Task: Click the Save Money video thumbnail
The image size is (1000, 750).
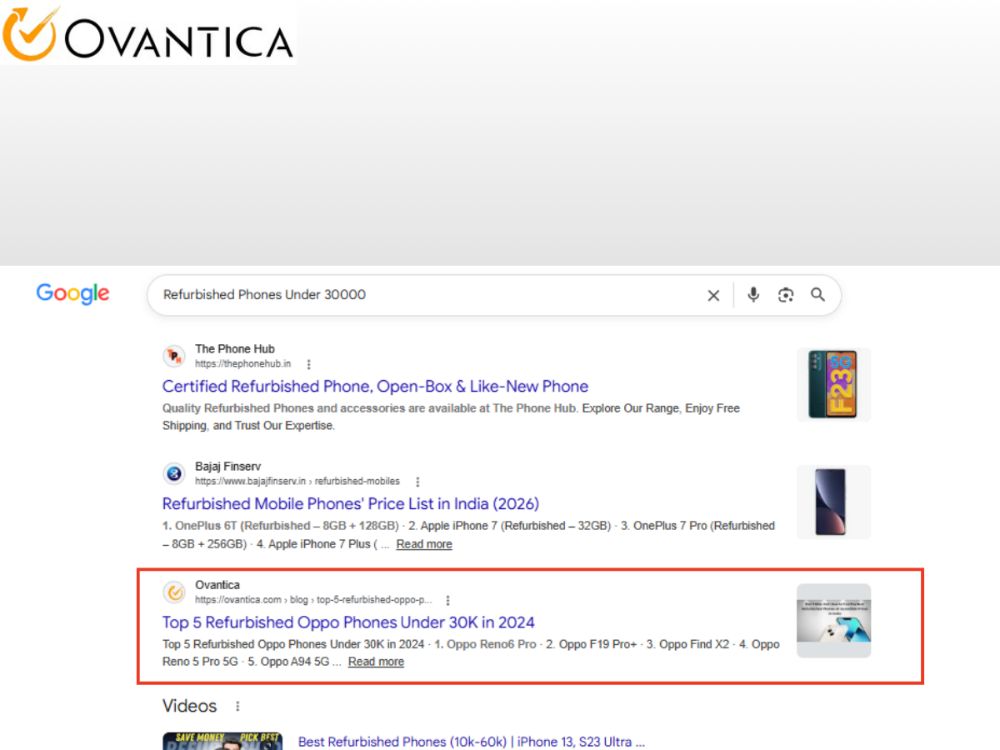Action: pyautogui.click(x=223, y=741)
